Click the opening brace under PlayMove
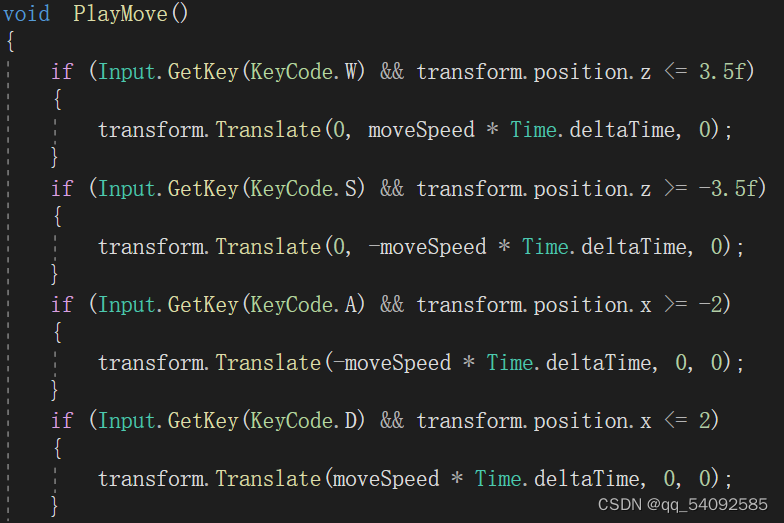Image resolution: width=784 pixels, height=523 pixels. click(x=10, y=42)
